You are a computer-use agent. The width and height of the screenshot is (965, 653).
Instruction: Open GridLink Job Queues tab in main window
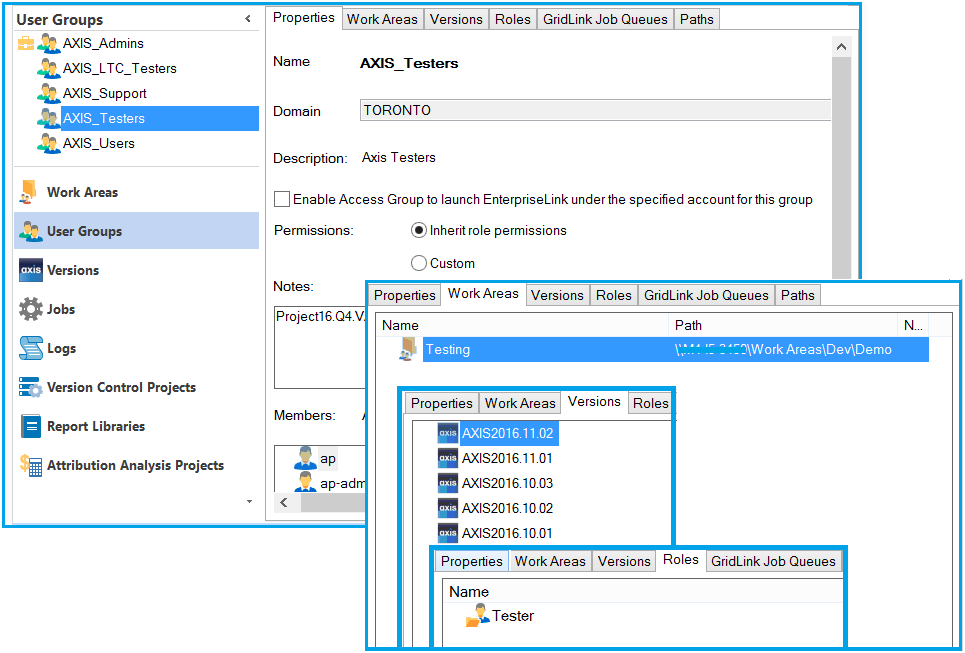pyautogui.click(x=606, y=19)
